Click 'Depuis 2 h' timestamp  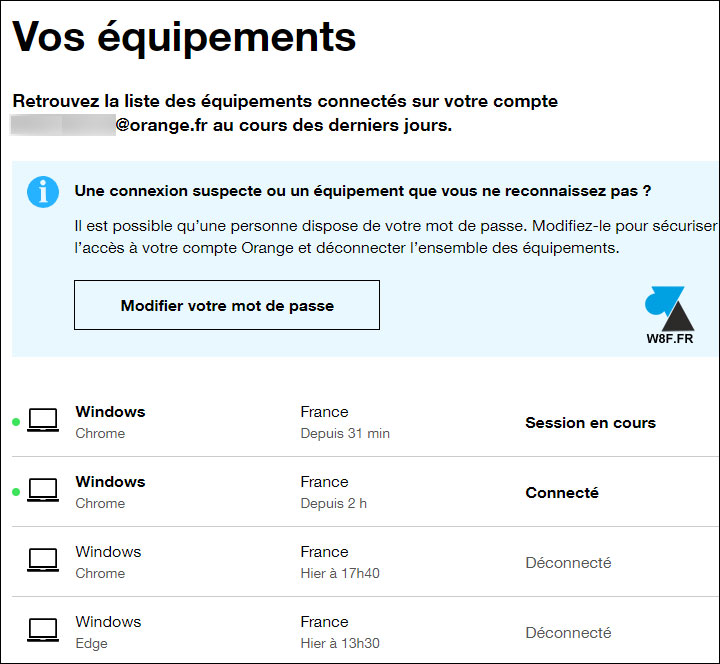333,503
